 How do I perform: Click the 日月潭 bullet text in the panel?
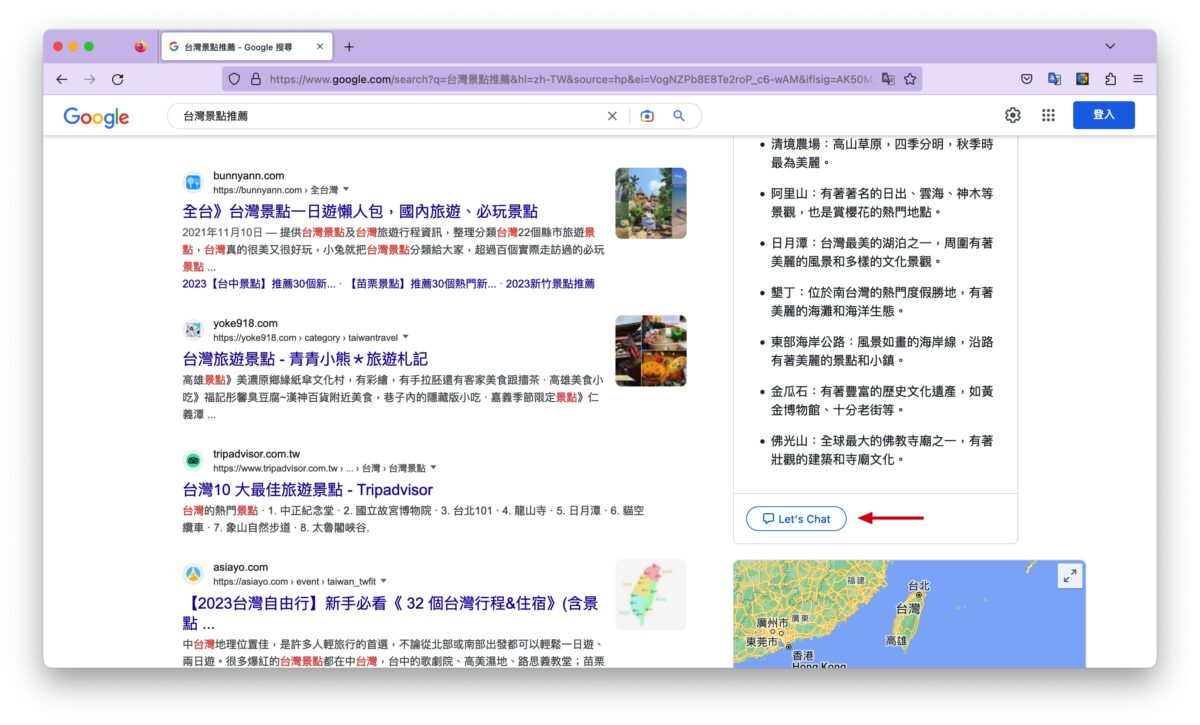[x=881, y=252]
